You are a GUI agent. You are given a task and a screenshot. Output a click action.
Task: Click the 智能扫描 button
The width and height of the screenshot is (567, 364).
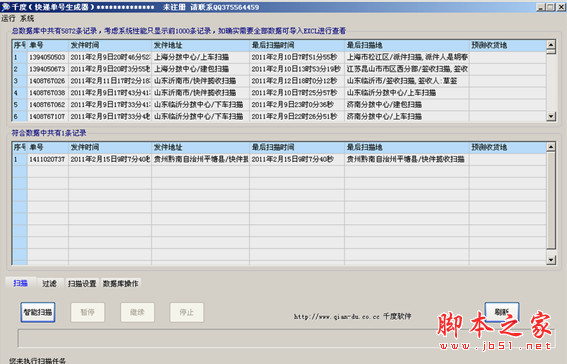38,312
